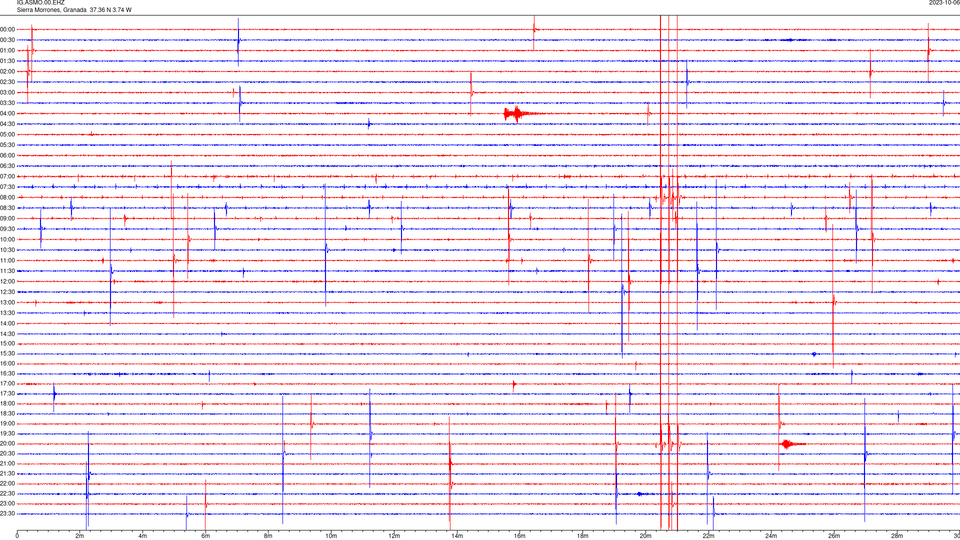The height and width of the screenshot is (540, 960).
Task: Select the 13:30 time row label
Action: click(7, 313)
